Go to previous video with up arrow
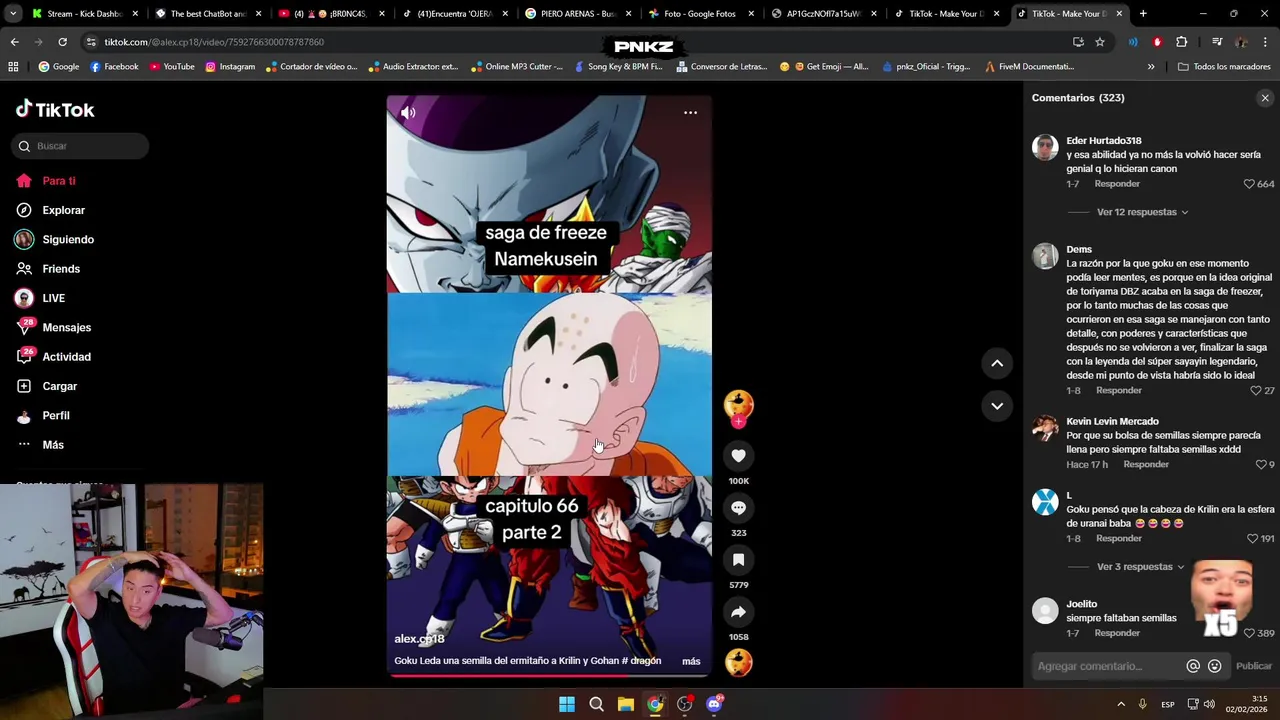 [x=997, y=364]
